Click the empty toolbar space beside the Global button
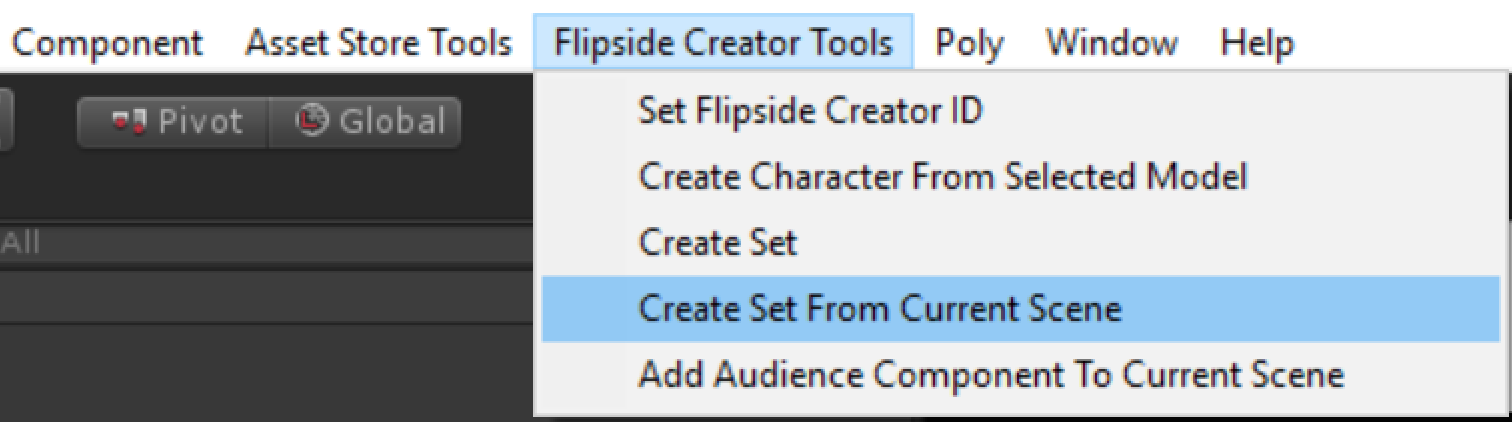This screenshot has height=422, width=1512. pos(498,122)
